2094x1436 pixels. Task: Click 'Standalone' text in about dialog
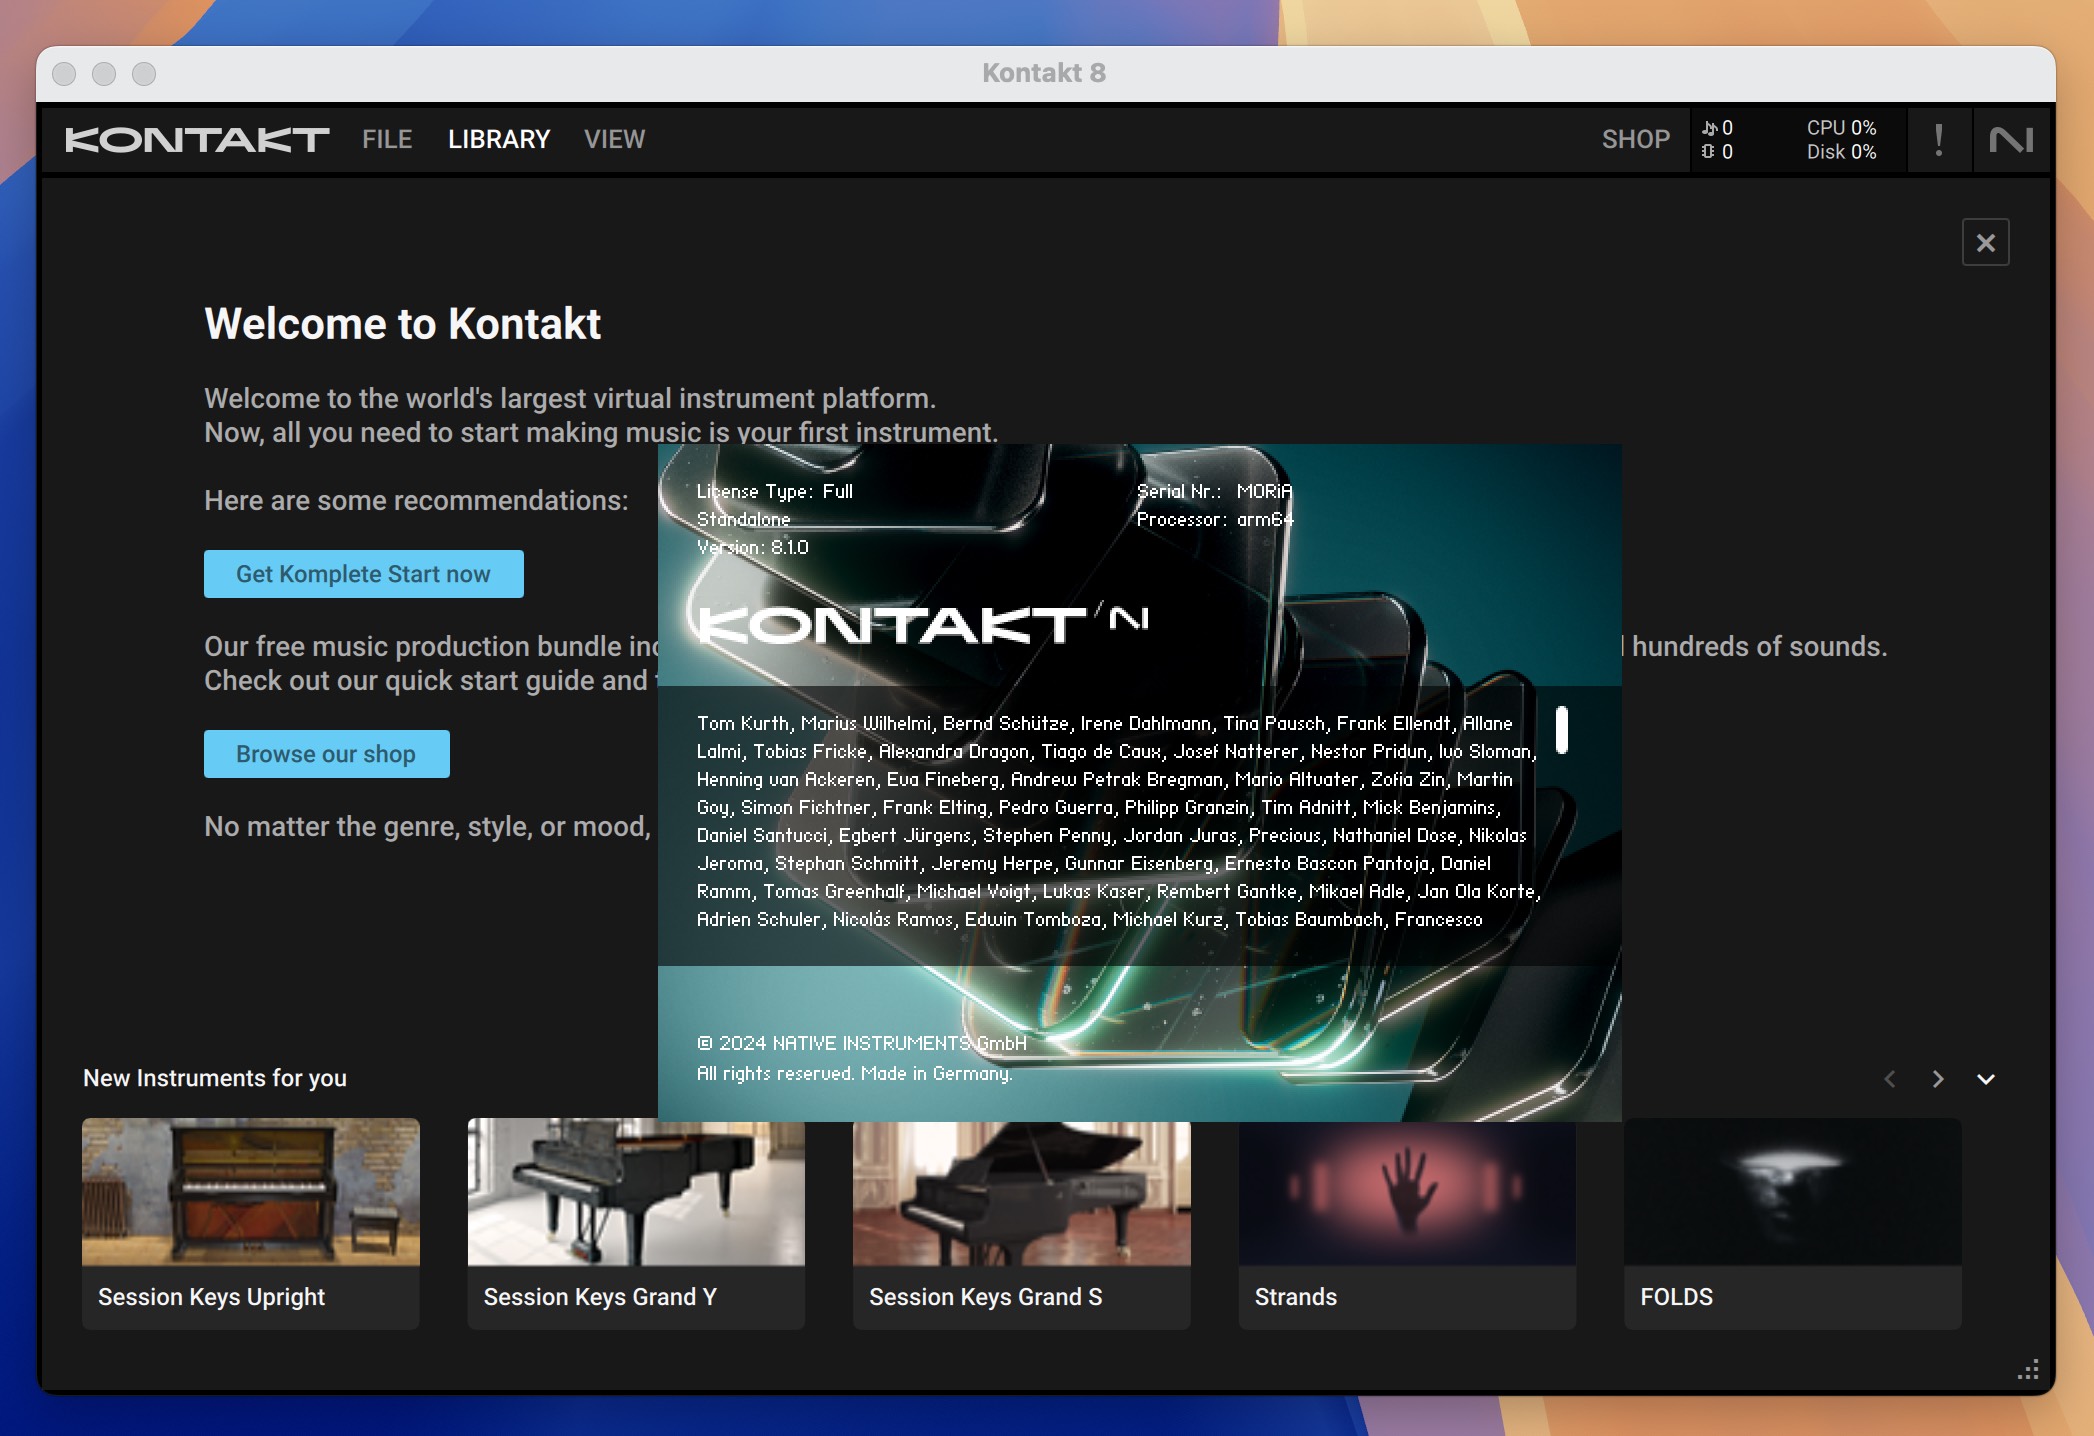(744, 519)
